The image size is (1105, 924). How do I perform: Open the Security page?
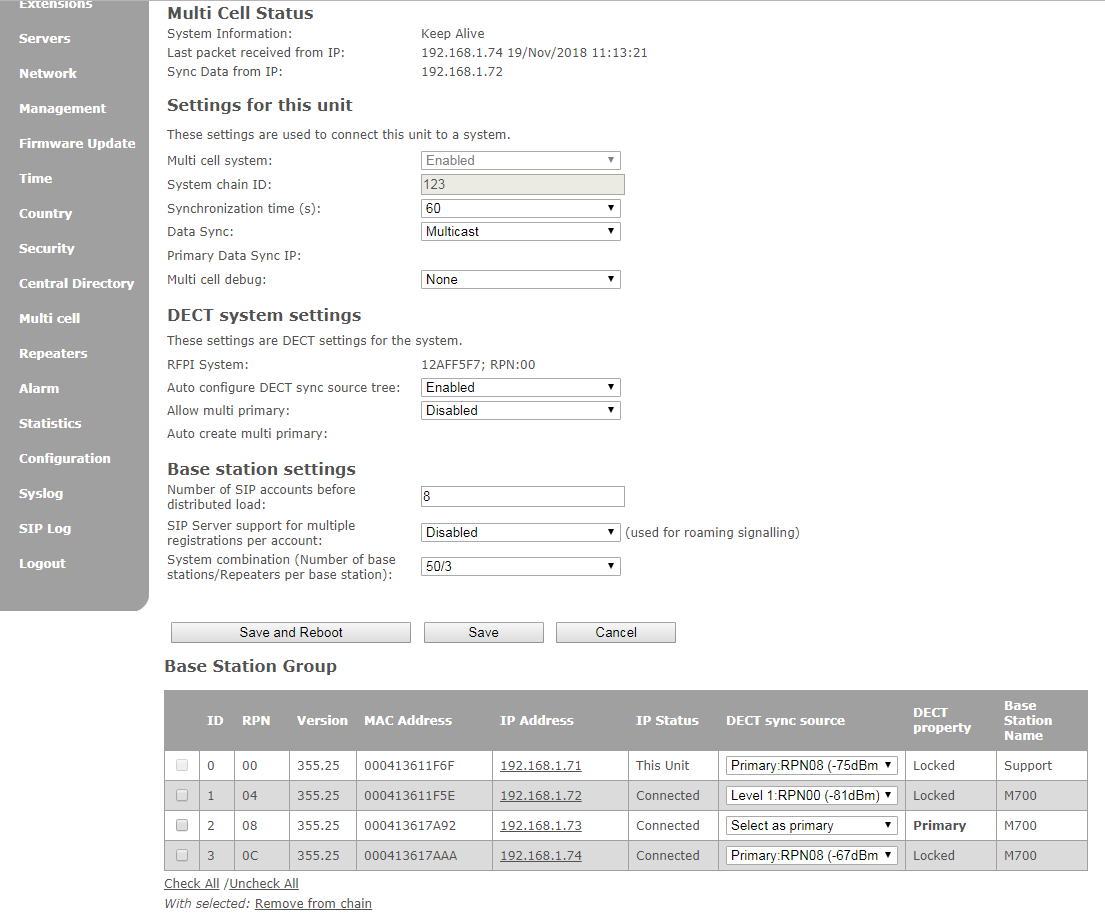(47, 248)
